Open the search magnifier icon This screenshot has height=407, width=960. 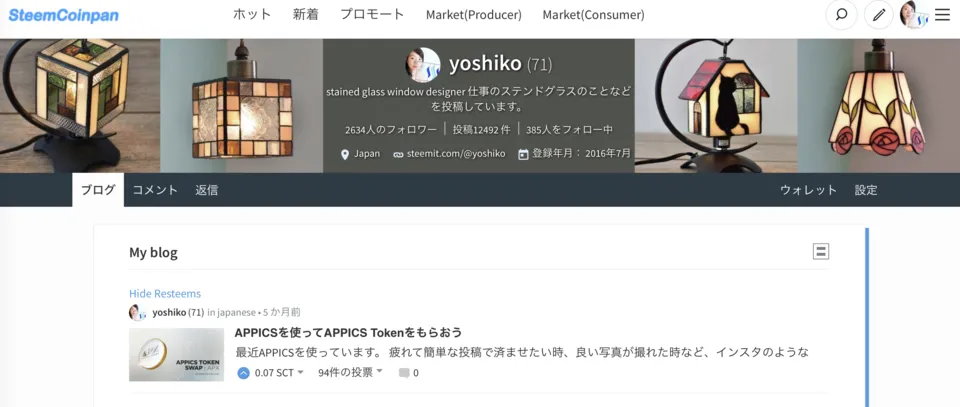[841, 15]
